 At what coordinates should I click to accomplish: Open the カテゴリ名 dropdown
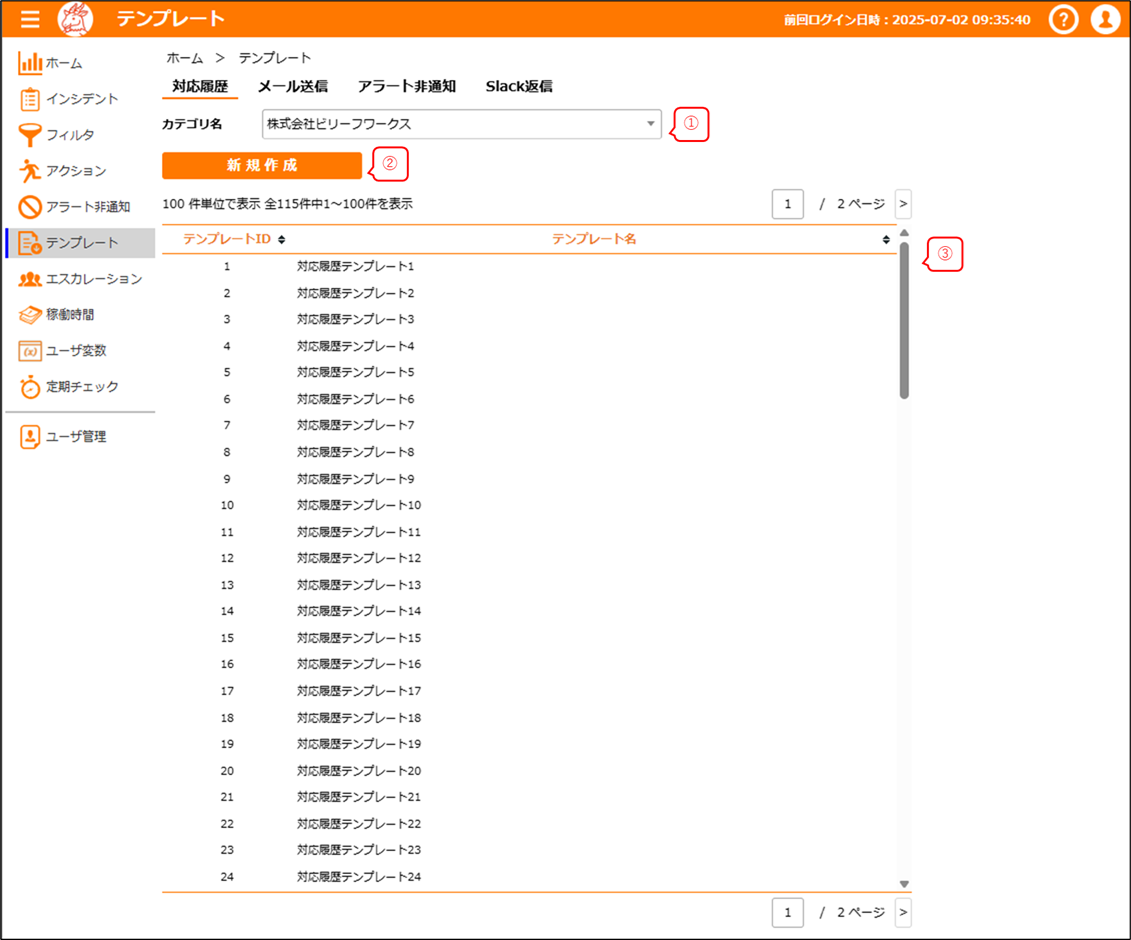(462, 124)
